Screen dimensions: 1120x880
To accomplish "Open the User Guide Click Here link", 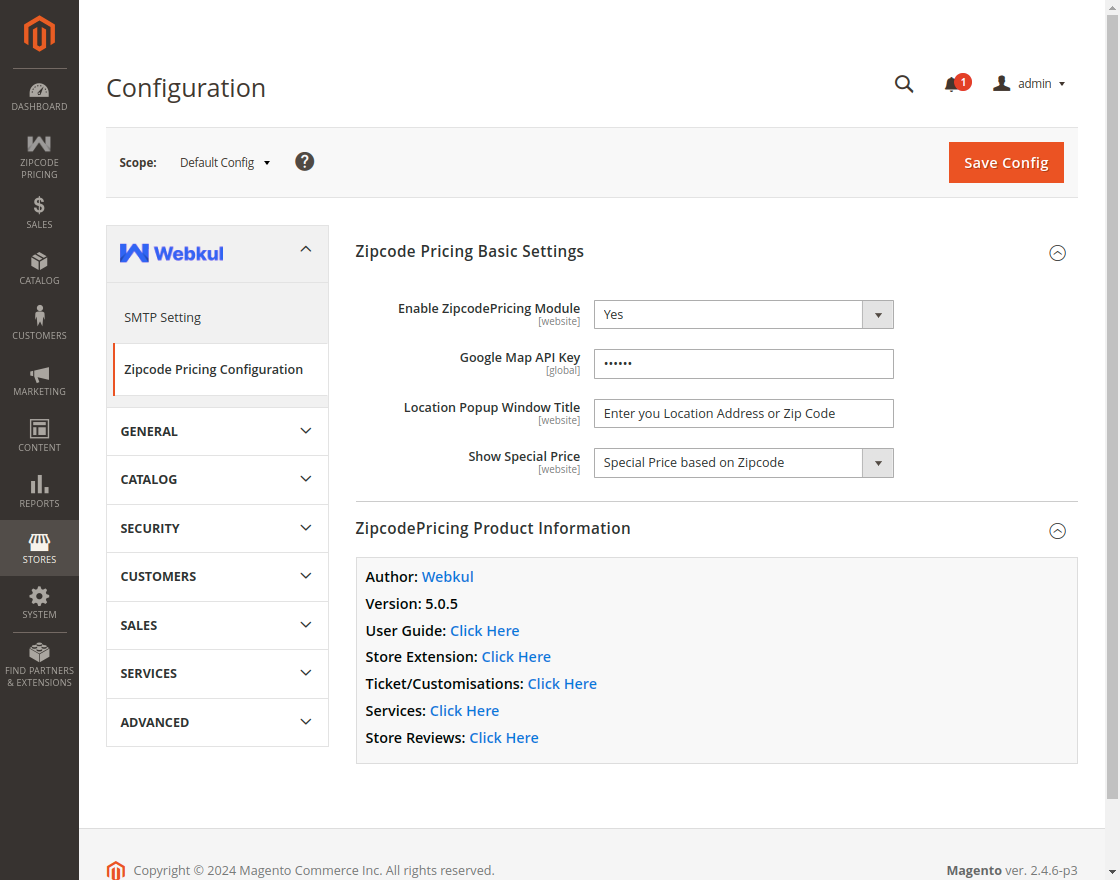I will pos(484,631).
